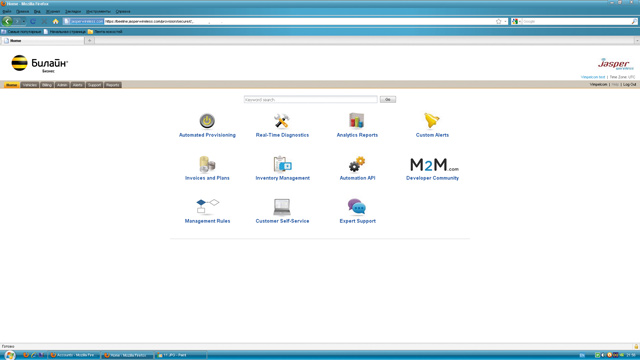Open a new tab with plus button
Image resolution: width=640 pixels, height=360 pixels.
pyautogui.click(x=89, y=40)
